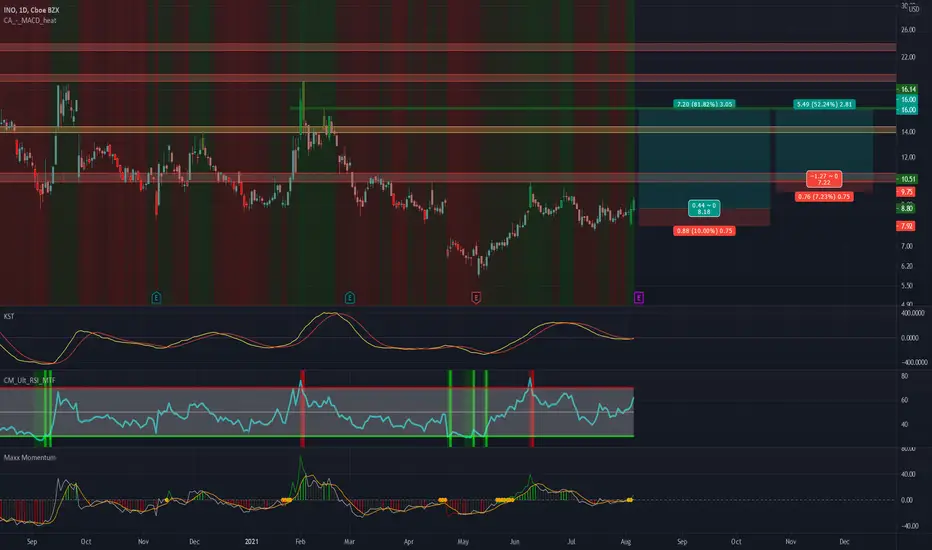Viewport: 932px width, 550px height.
Task: Click the 6.20 price axis value
Action: pyautogui.click(x=907, y=266)
